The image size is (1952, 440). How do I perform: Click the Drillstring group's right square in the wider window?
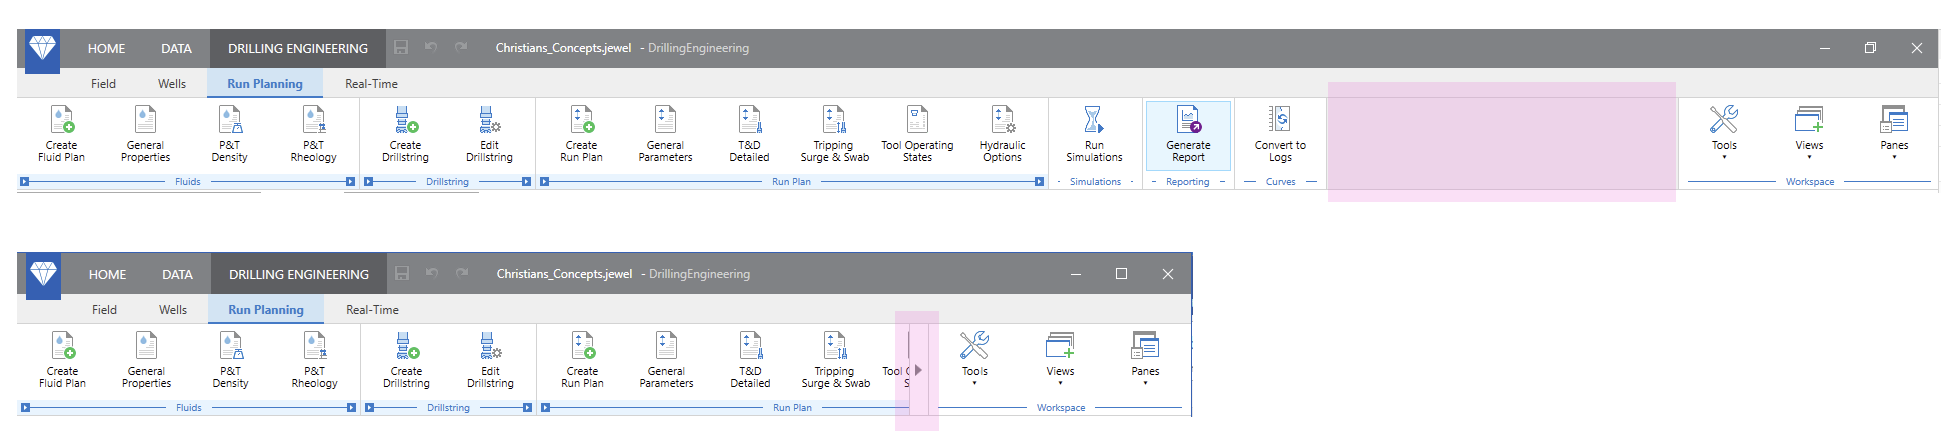pos(526,182)
